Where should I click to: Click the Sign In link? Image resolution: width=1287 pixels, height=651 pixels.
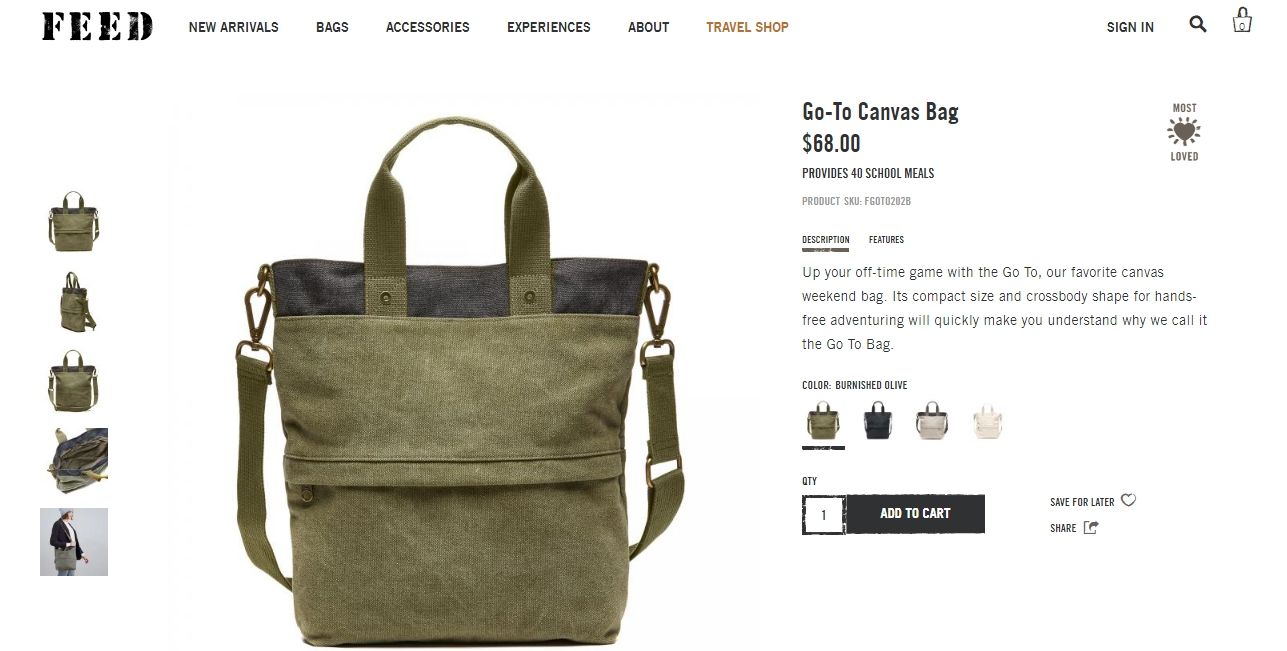tap(1130, 27)
